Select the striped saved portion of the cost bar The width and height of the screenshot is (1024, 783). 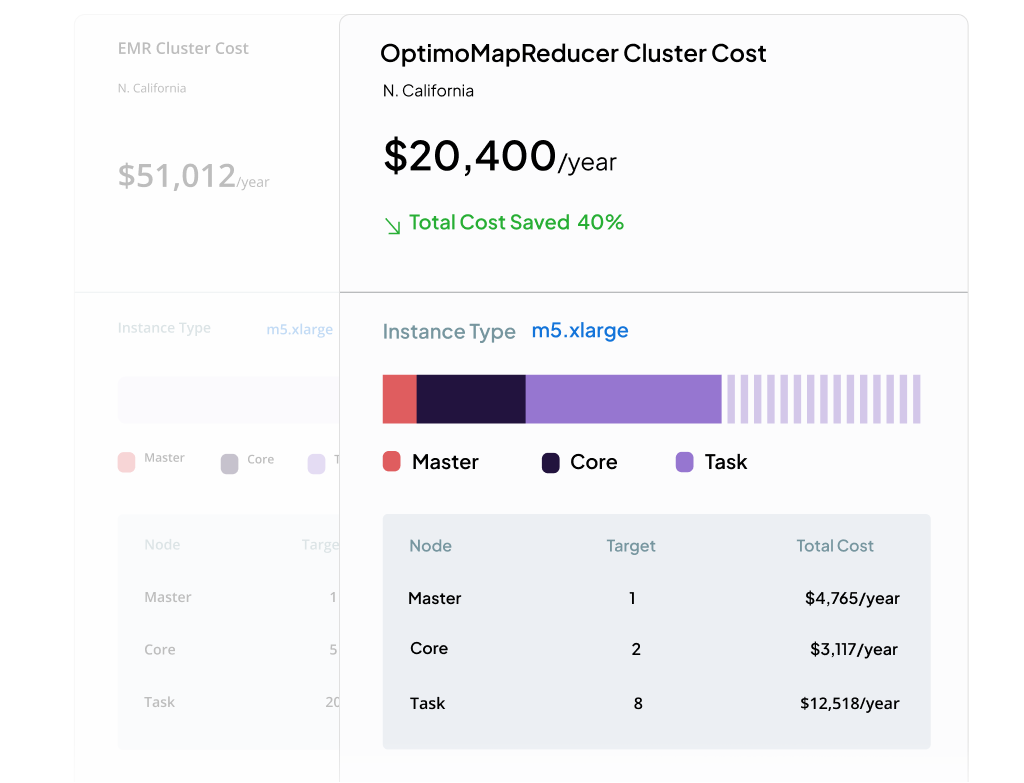(x=824, y=399)
